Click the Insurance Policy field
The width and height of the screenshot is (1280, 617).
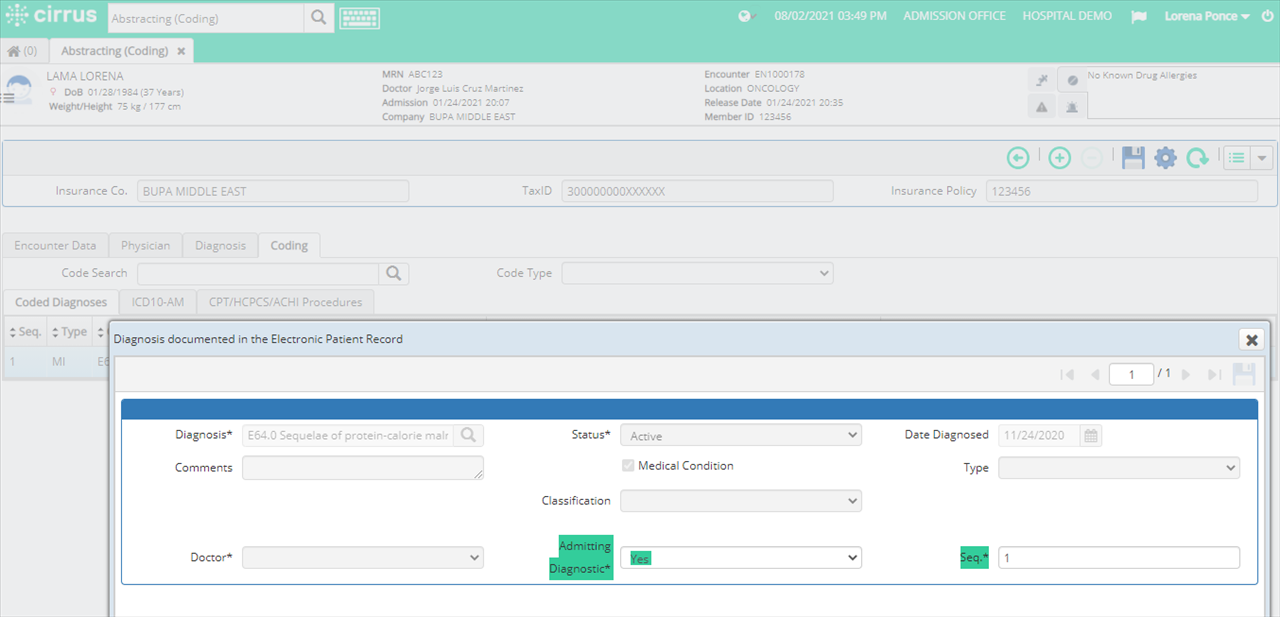coord(1122,191)
